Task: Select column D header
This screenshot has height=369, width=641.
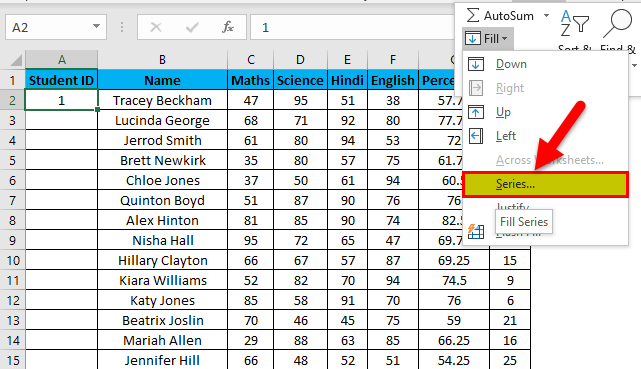Action: (x=300, y=60)
